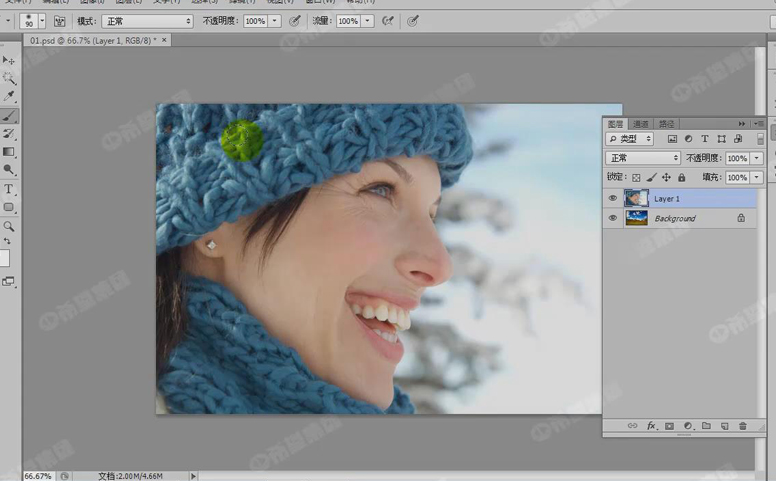Select the Brush tool in toolbar

(9, 116)
